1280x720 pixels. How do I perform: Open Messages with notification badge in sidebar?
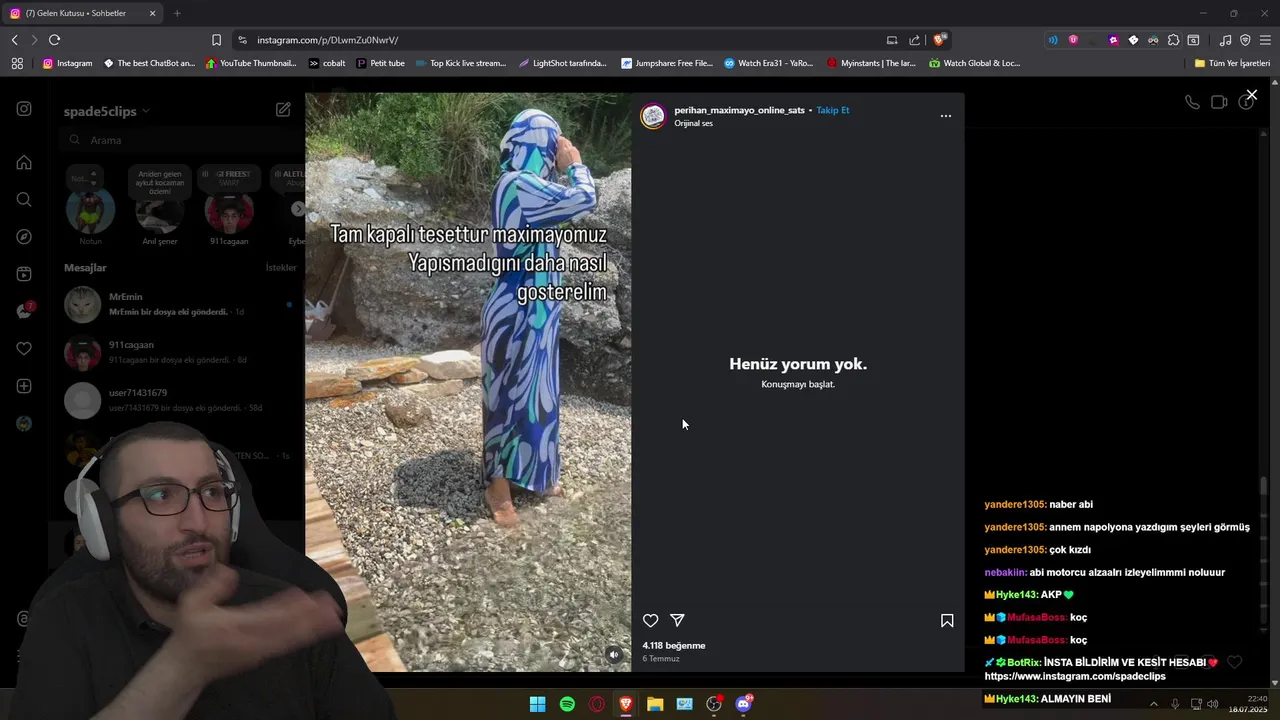(24, 311)
